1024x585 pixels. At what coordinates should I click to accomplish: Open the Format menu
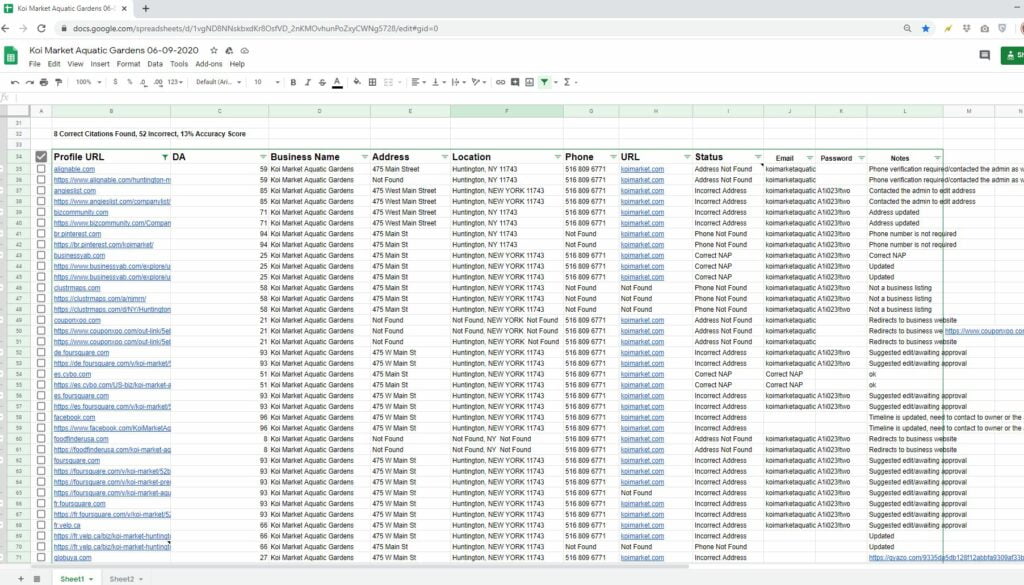click(128, 64)
